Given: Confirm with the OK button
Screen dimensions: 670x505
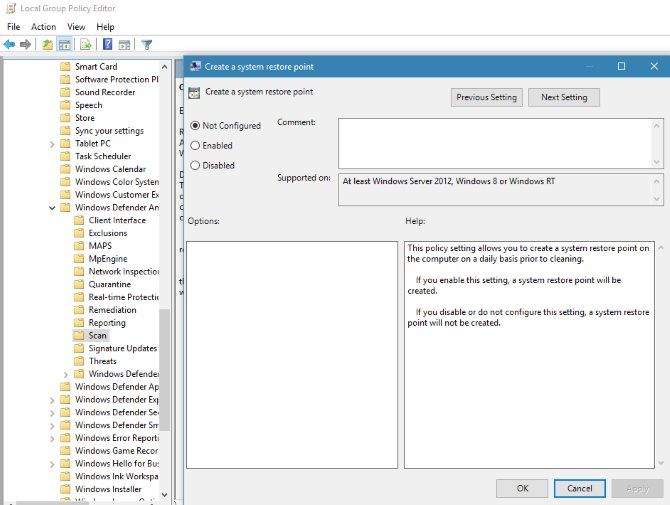Looking at the screenshot, I should (522, 488).
